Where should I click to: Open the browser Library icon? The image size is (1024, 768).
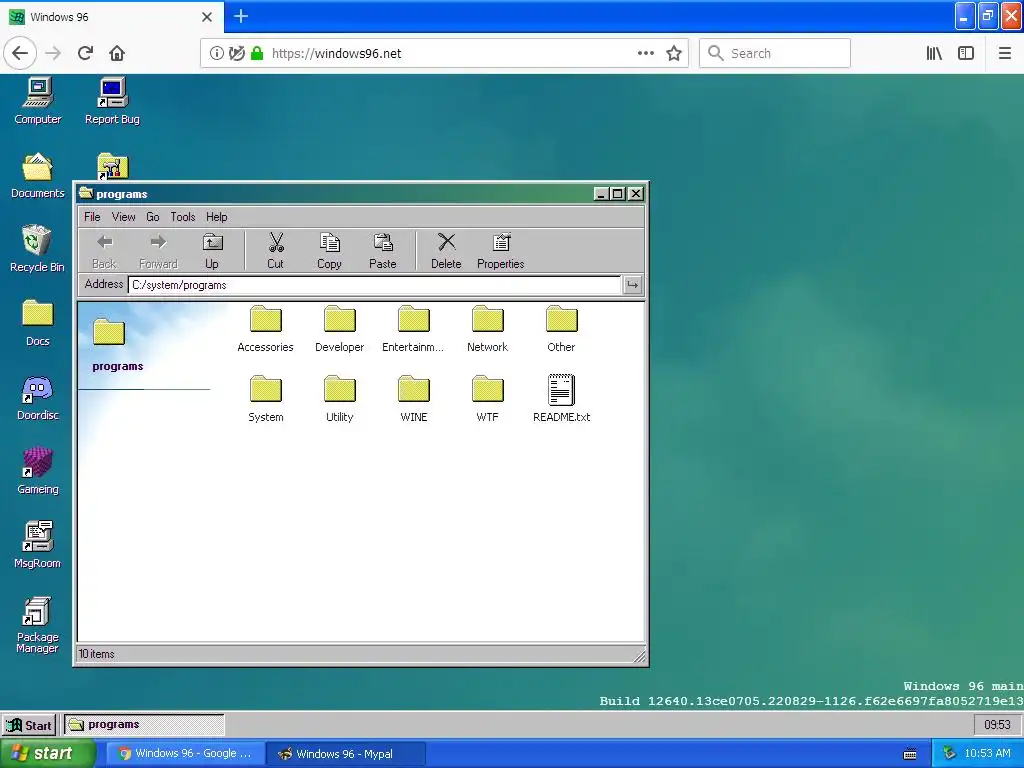point(934,53)
